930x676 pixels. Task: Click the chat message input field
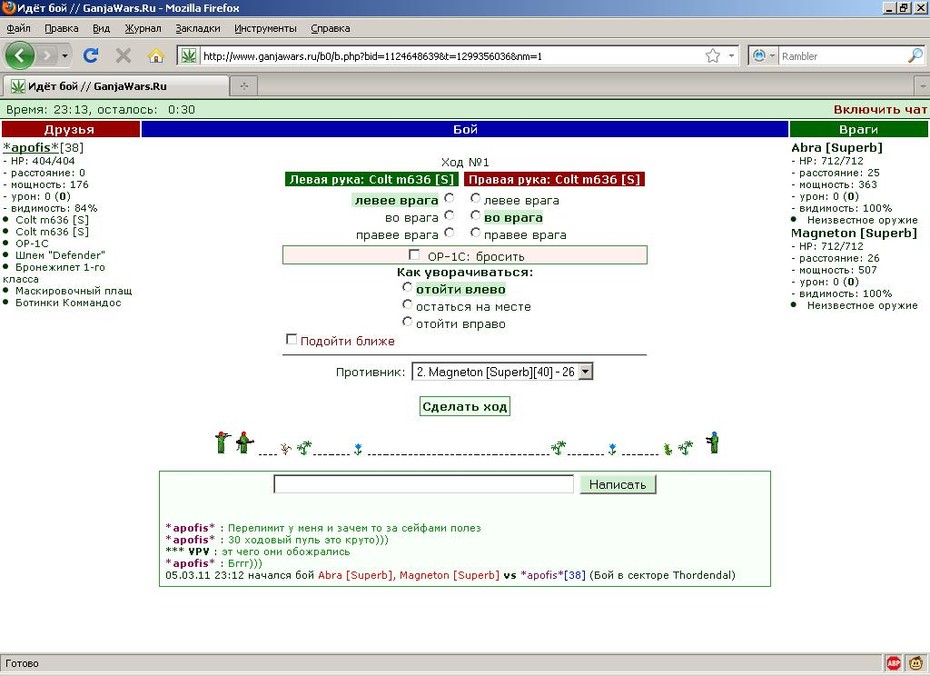click(423, 484)
